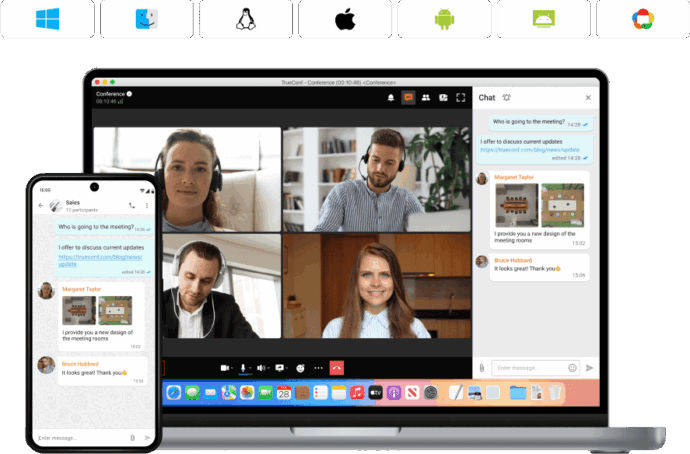Attach a file in laptop chat

pyautogui.click(x=482, y=368)
